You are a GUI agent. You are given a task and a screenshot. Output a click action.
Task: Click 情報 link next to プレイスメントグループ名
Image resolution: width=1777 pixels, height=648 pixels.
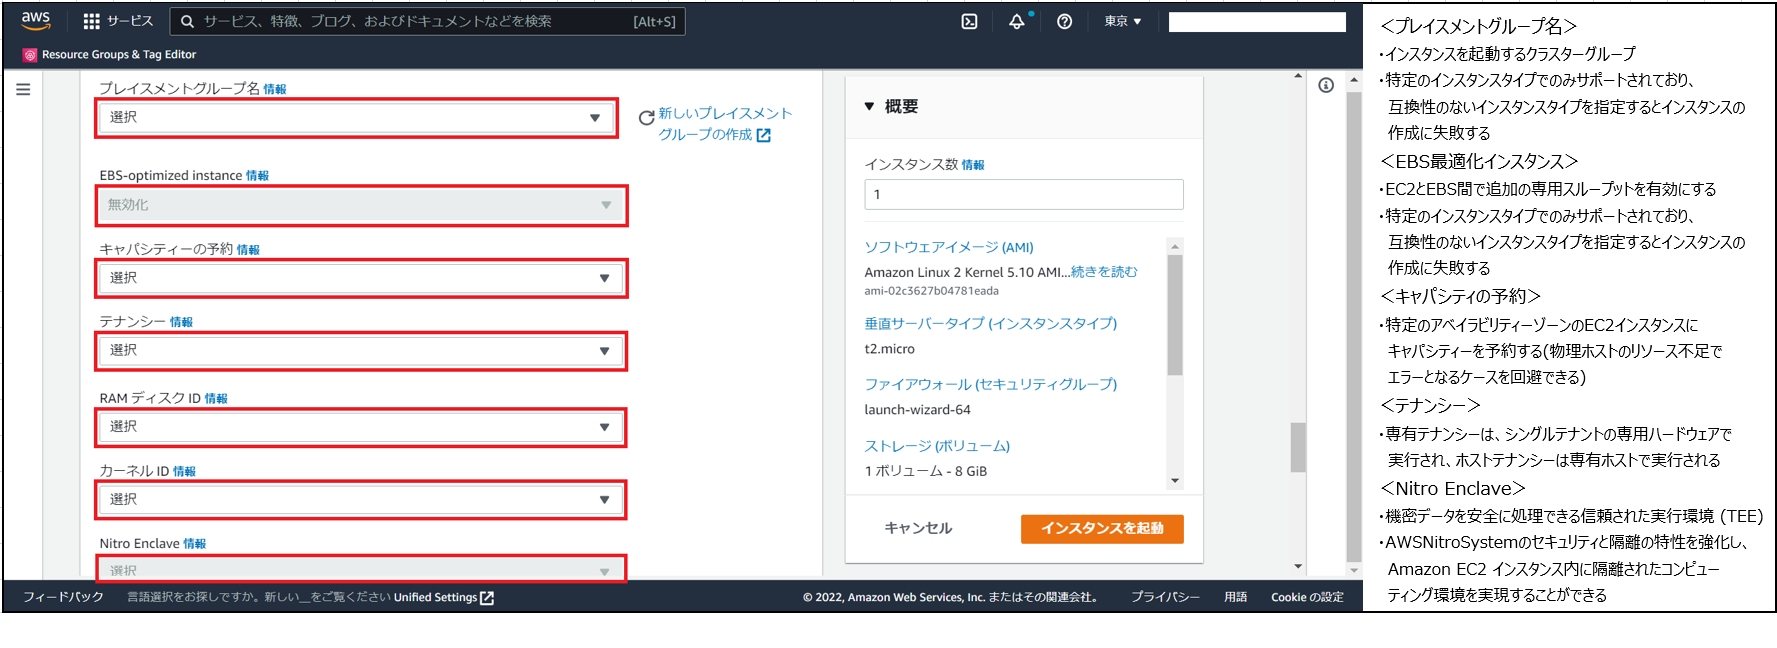275,90
